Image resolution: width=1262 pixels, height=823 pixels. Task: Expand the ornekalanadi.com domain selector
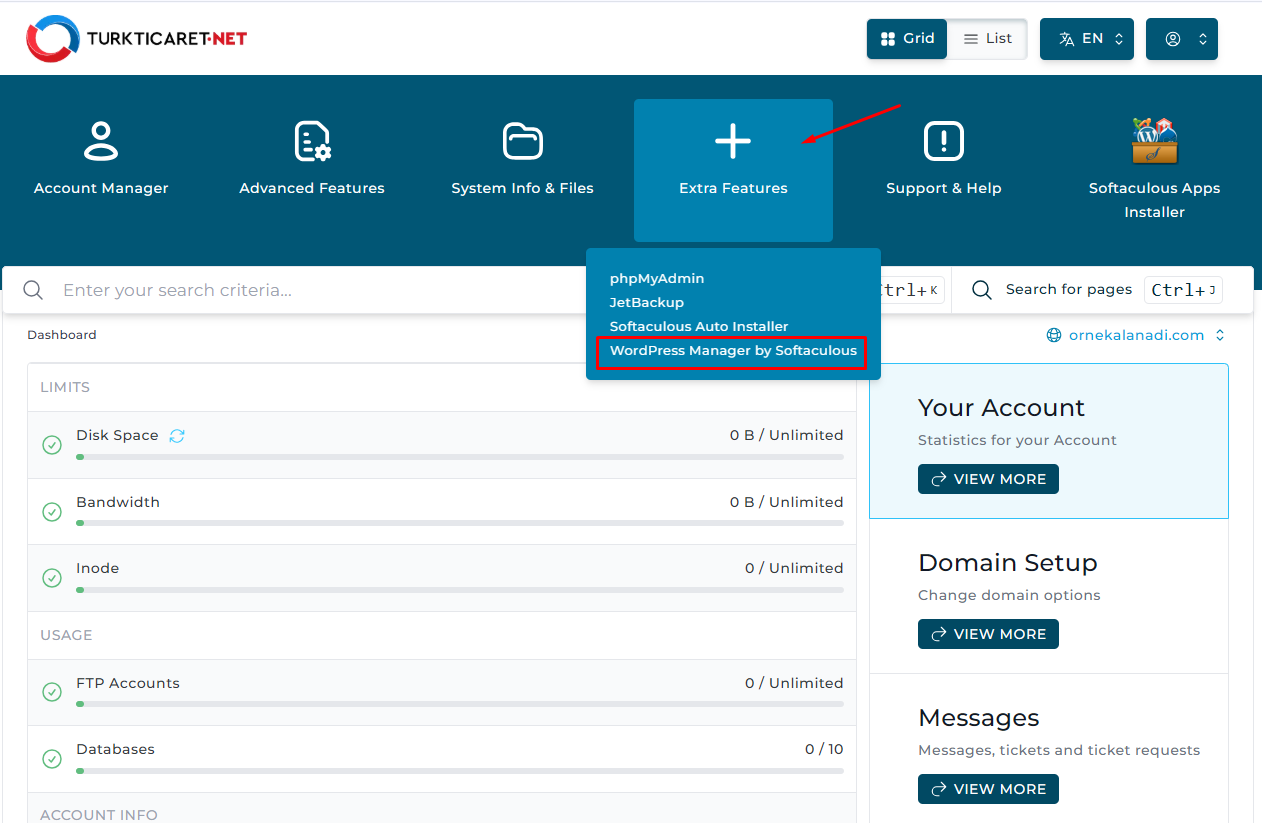1135,335
